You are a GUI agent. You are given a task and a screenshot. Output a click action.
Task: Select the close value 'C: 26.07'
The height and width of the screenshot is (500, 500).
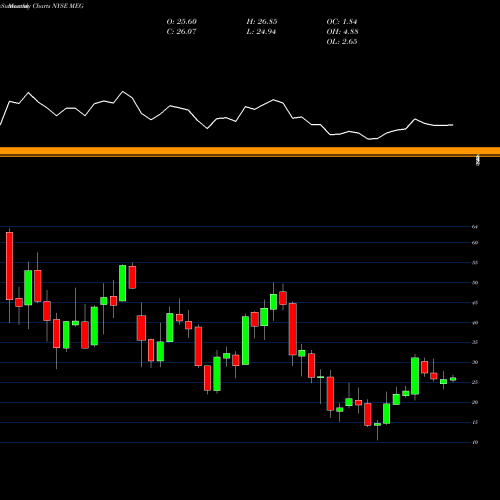[181, 32]
